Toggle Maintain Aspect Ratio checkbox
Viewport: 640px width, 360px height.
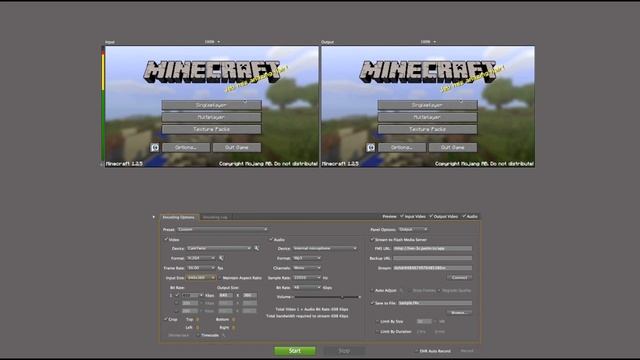220,278
